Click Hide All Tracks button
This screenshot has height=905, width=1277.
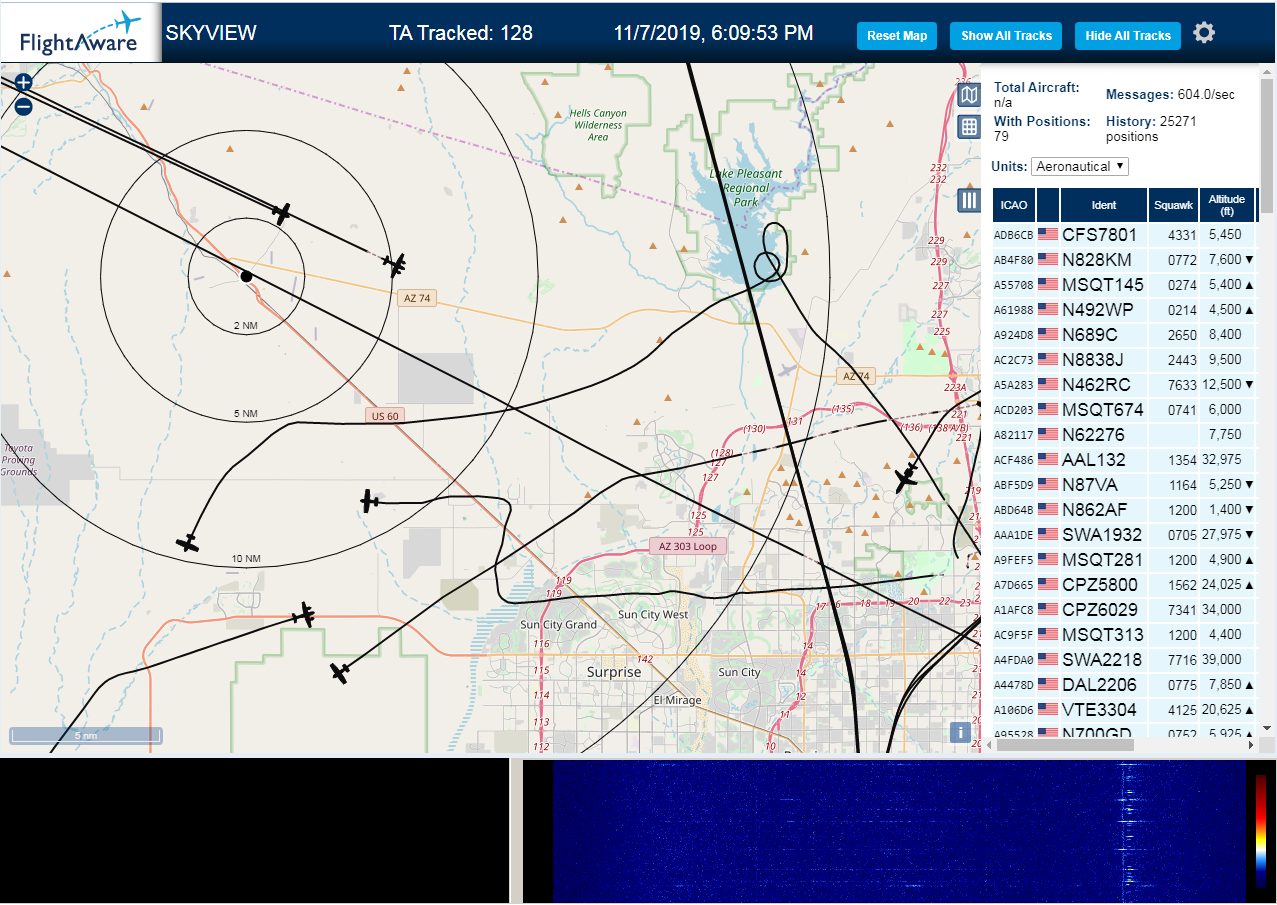1128,36
